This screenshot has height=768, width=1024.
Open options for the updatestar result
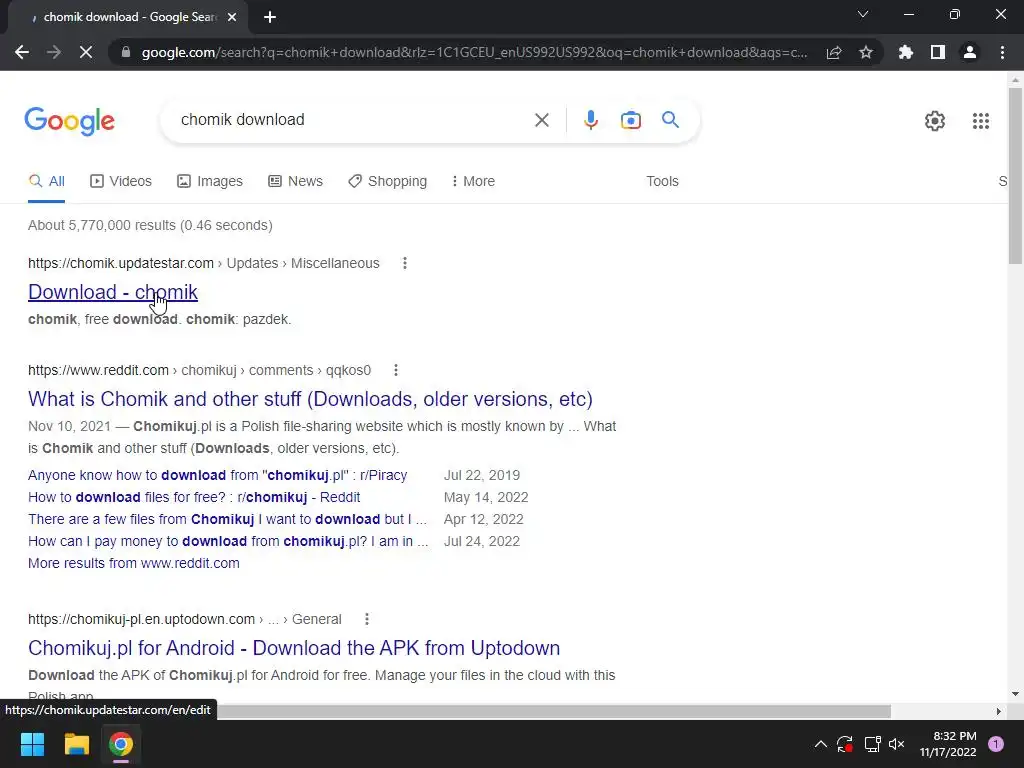click(405, 263)
